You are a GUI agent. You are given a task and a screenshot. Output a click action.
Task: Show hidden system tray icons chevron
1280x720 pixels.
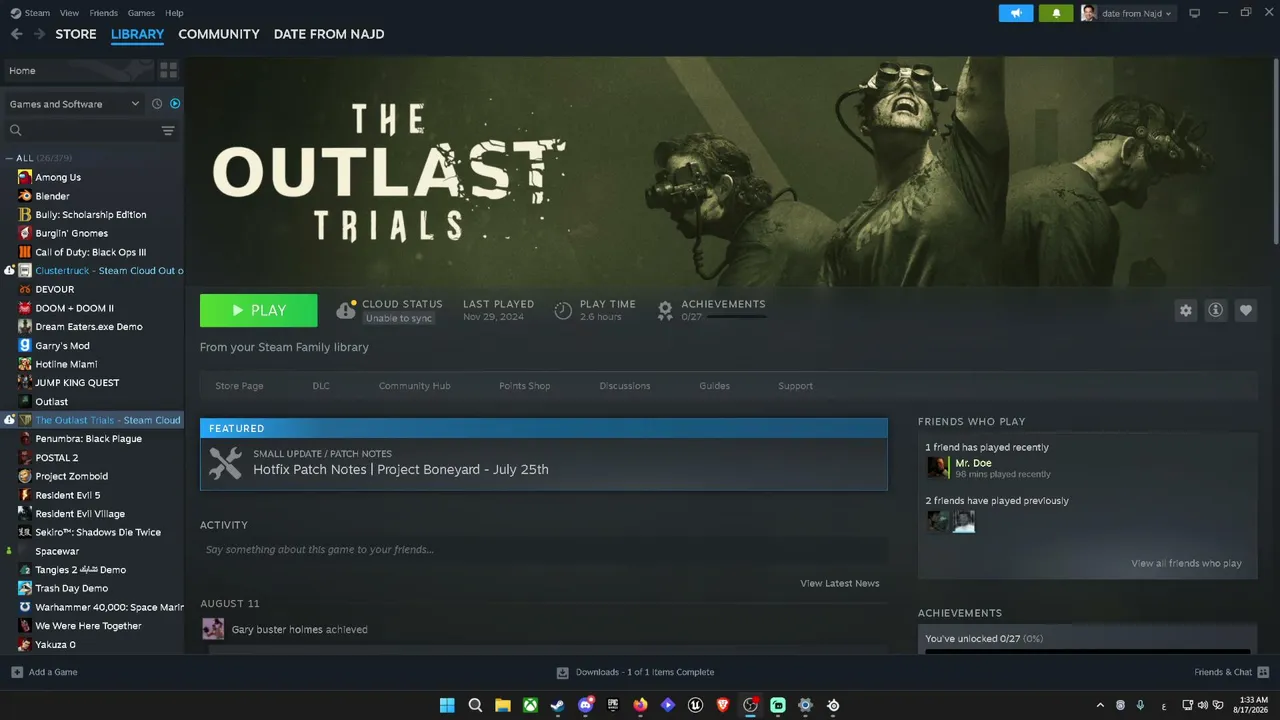click(1101, 705)
